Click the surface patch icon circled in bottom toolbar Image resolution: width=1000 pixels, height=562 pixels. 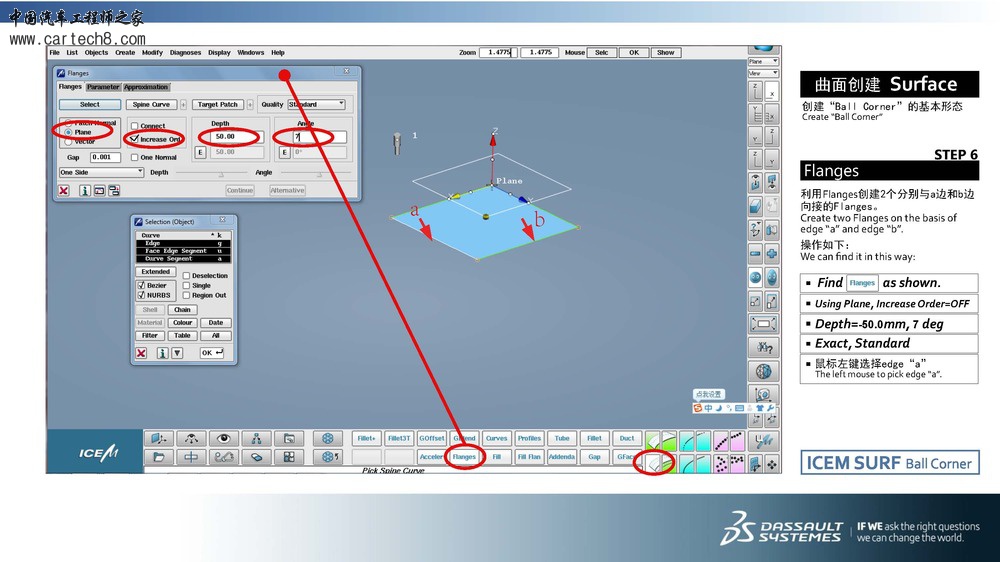pos(655,463)
